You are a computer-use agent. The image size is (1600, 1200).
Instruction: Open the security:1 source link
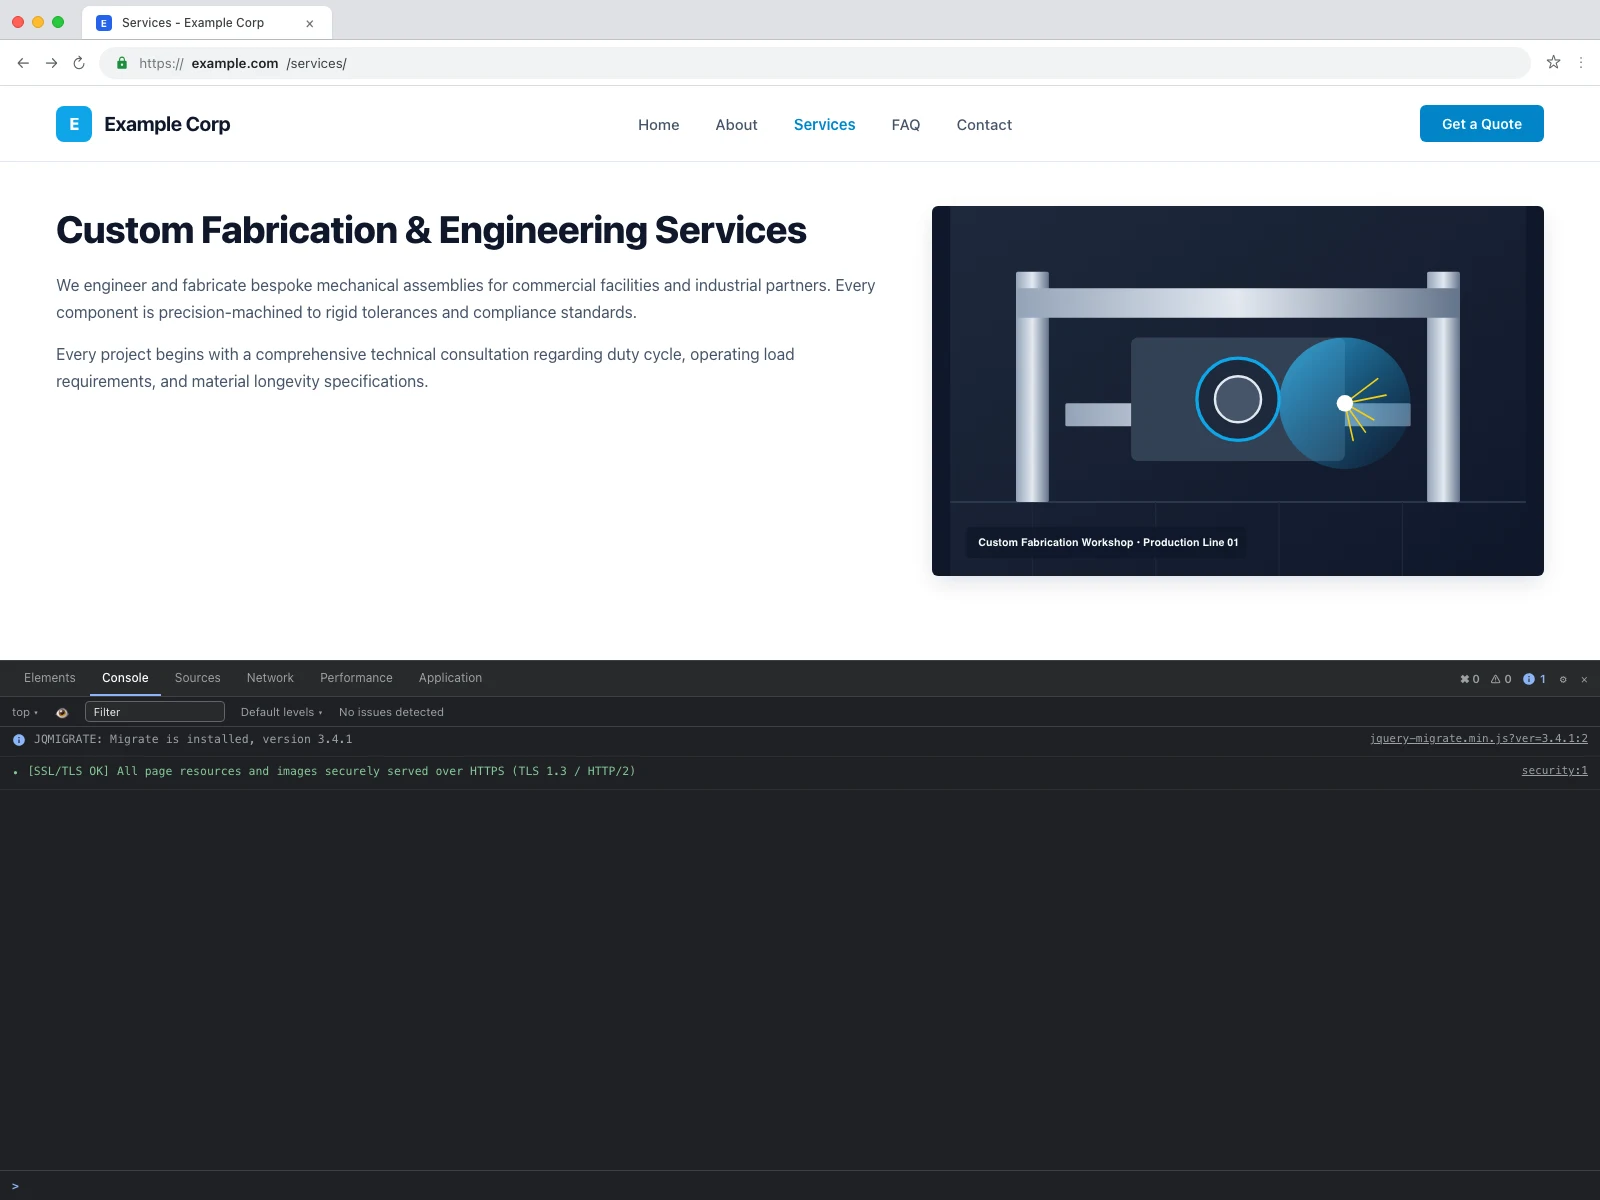(x=1555, y=771)
